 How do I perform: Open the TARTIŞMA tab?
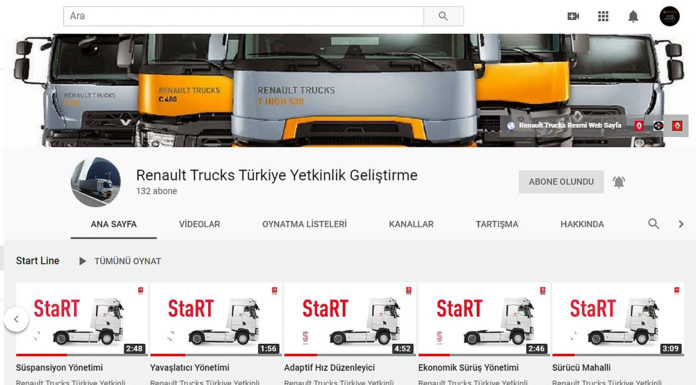tap(497, 224)
